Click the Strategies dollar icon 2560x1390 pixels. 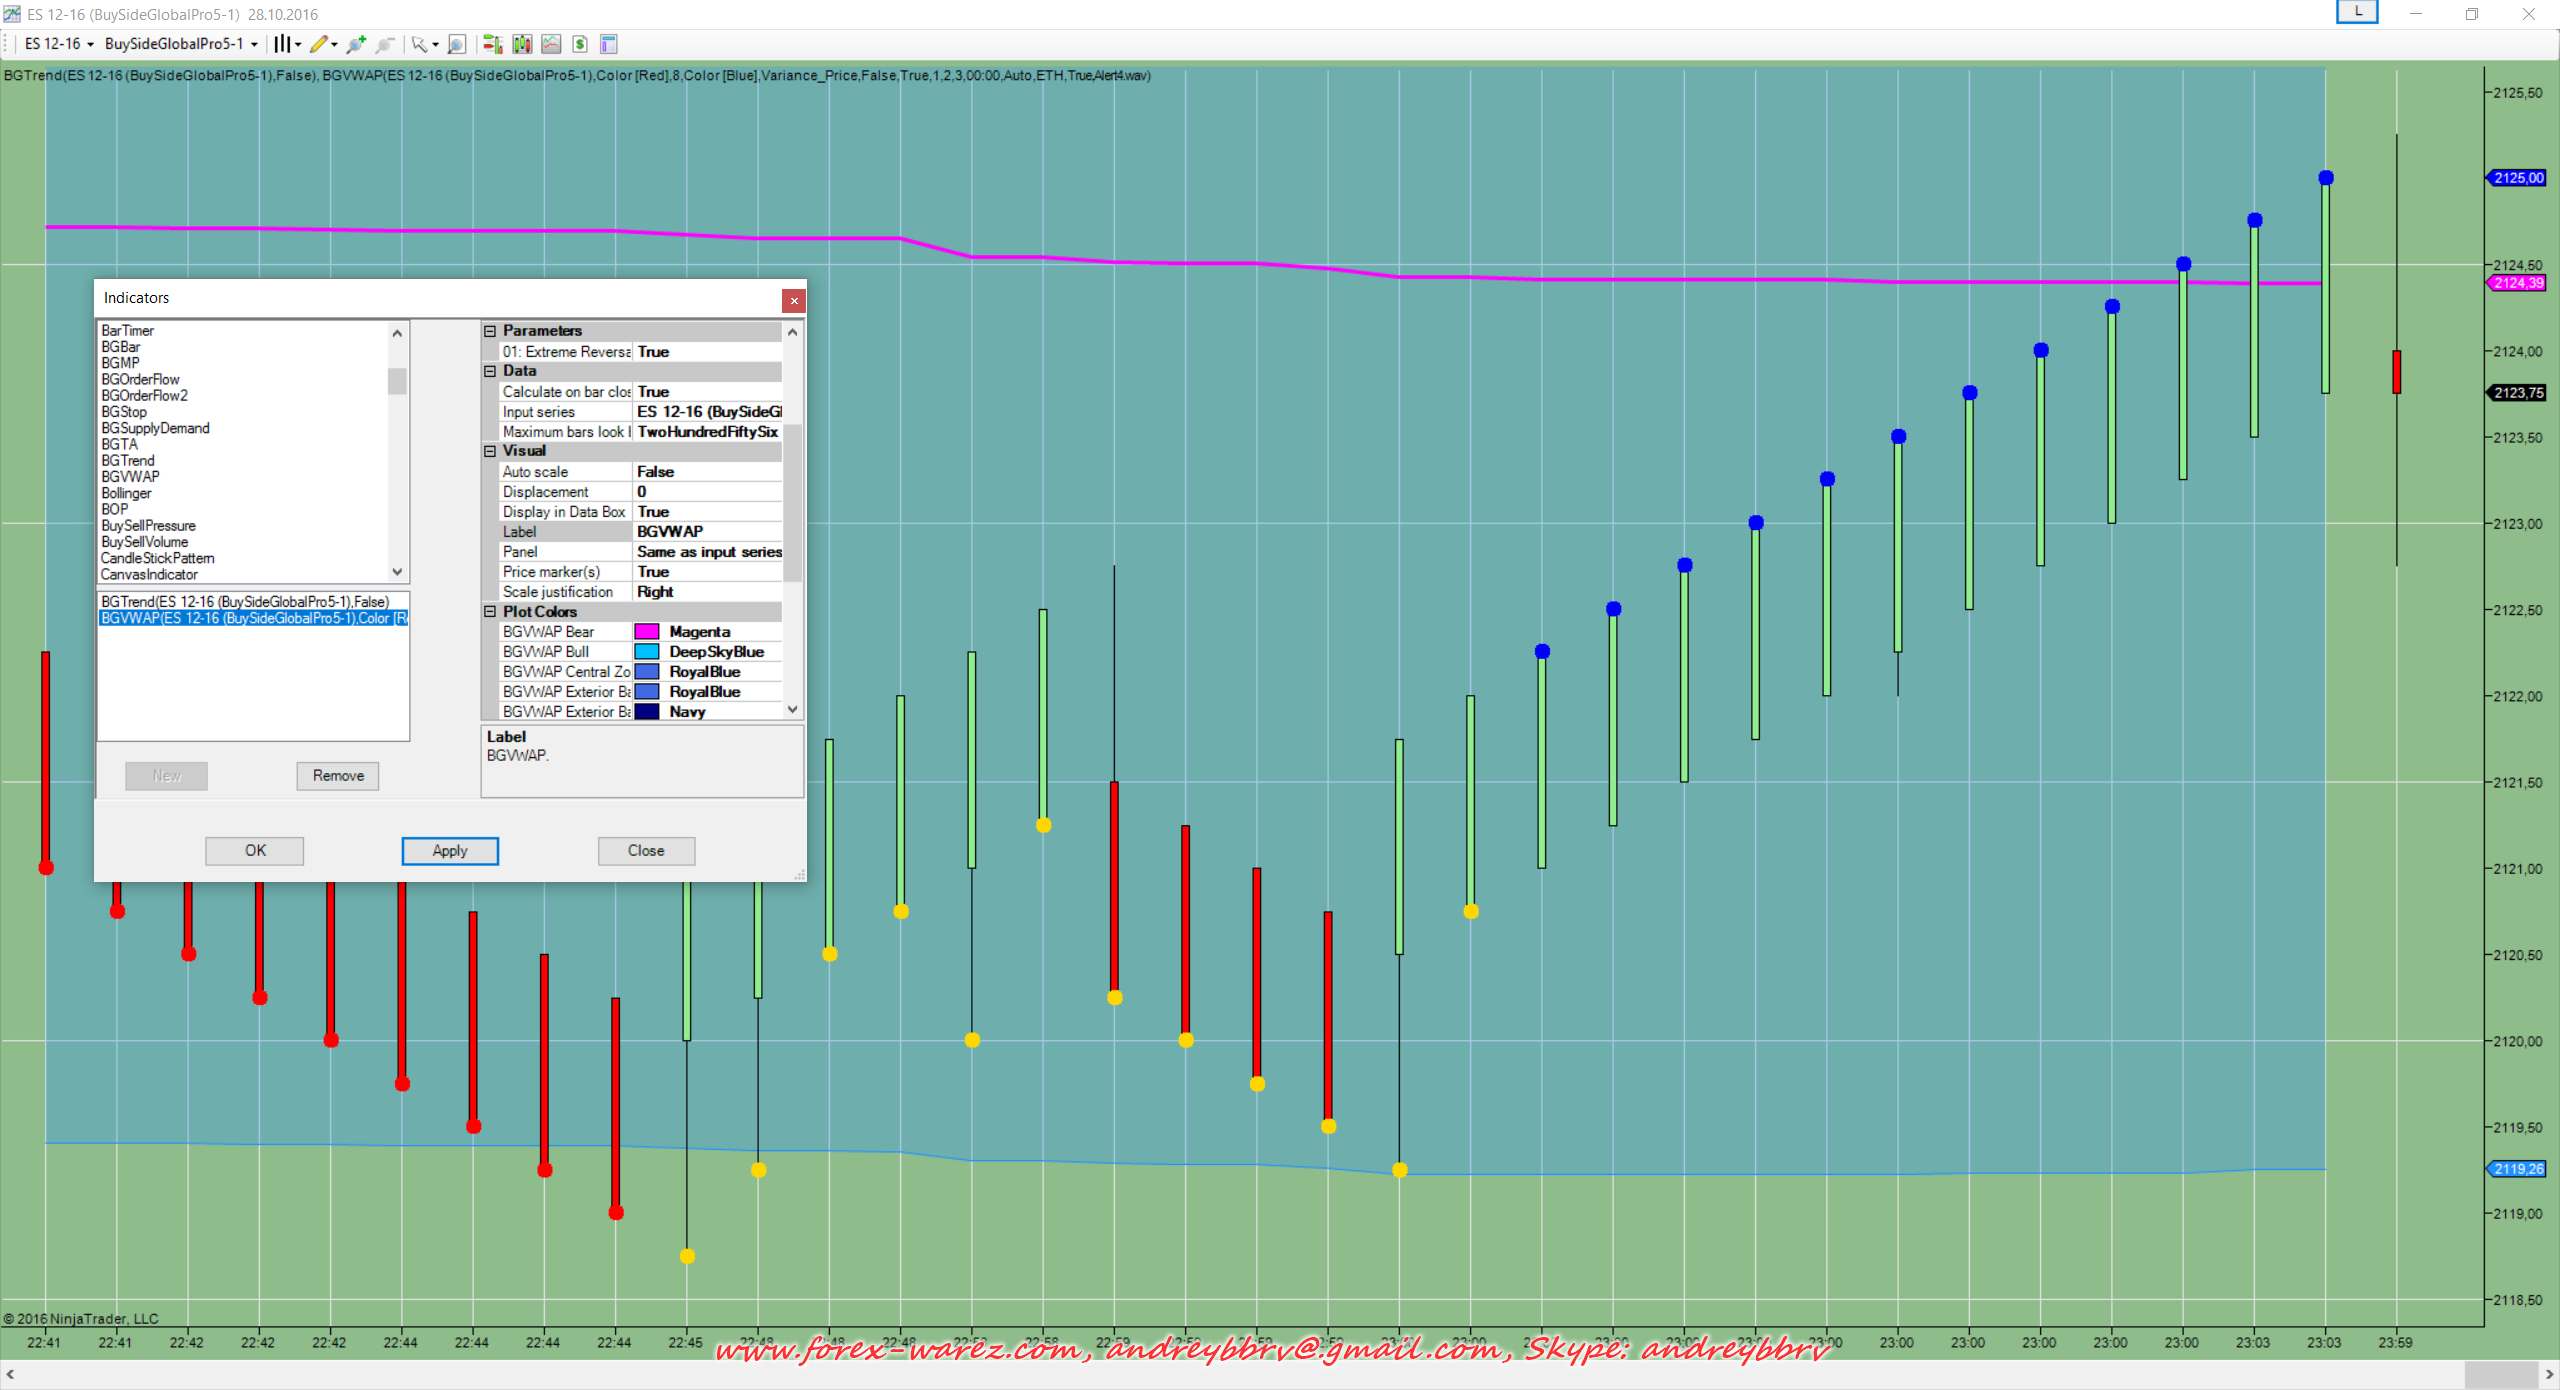[x=580, y=44]
